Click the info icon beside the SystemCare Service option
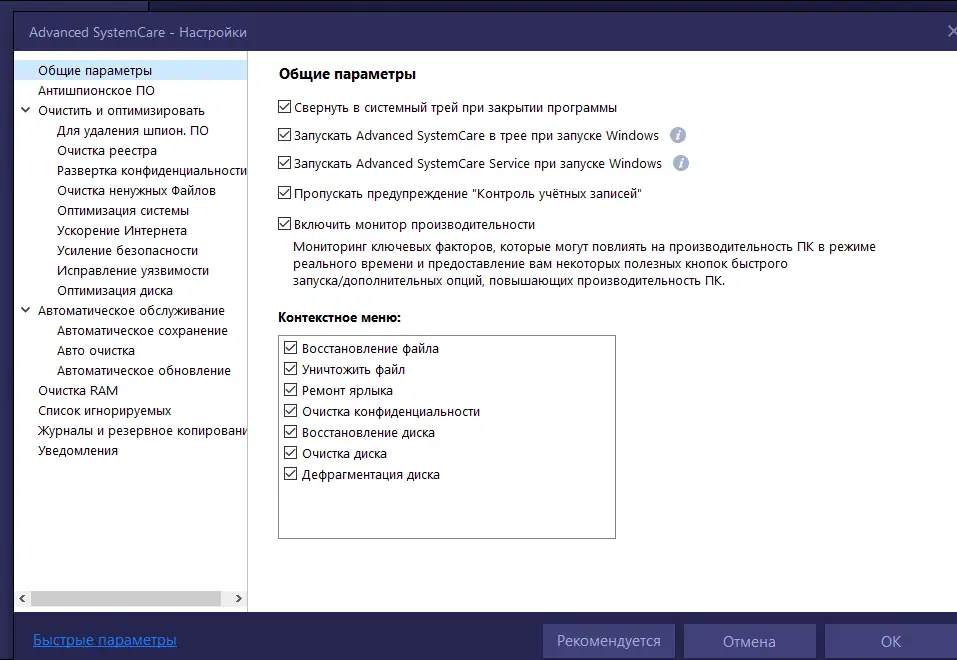 (681, 163)
